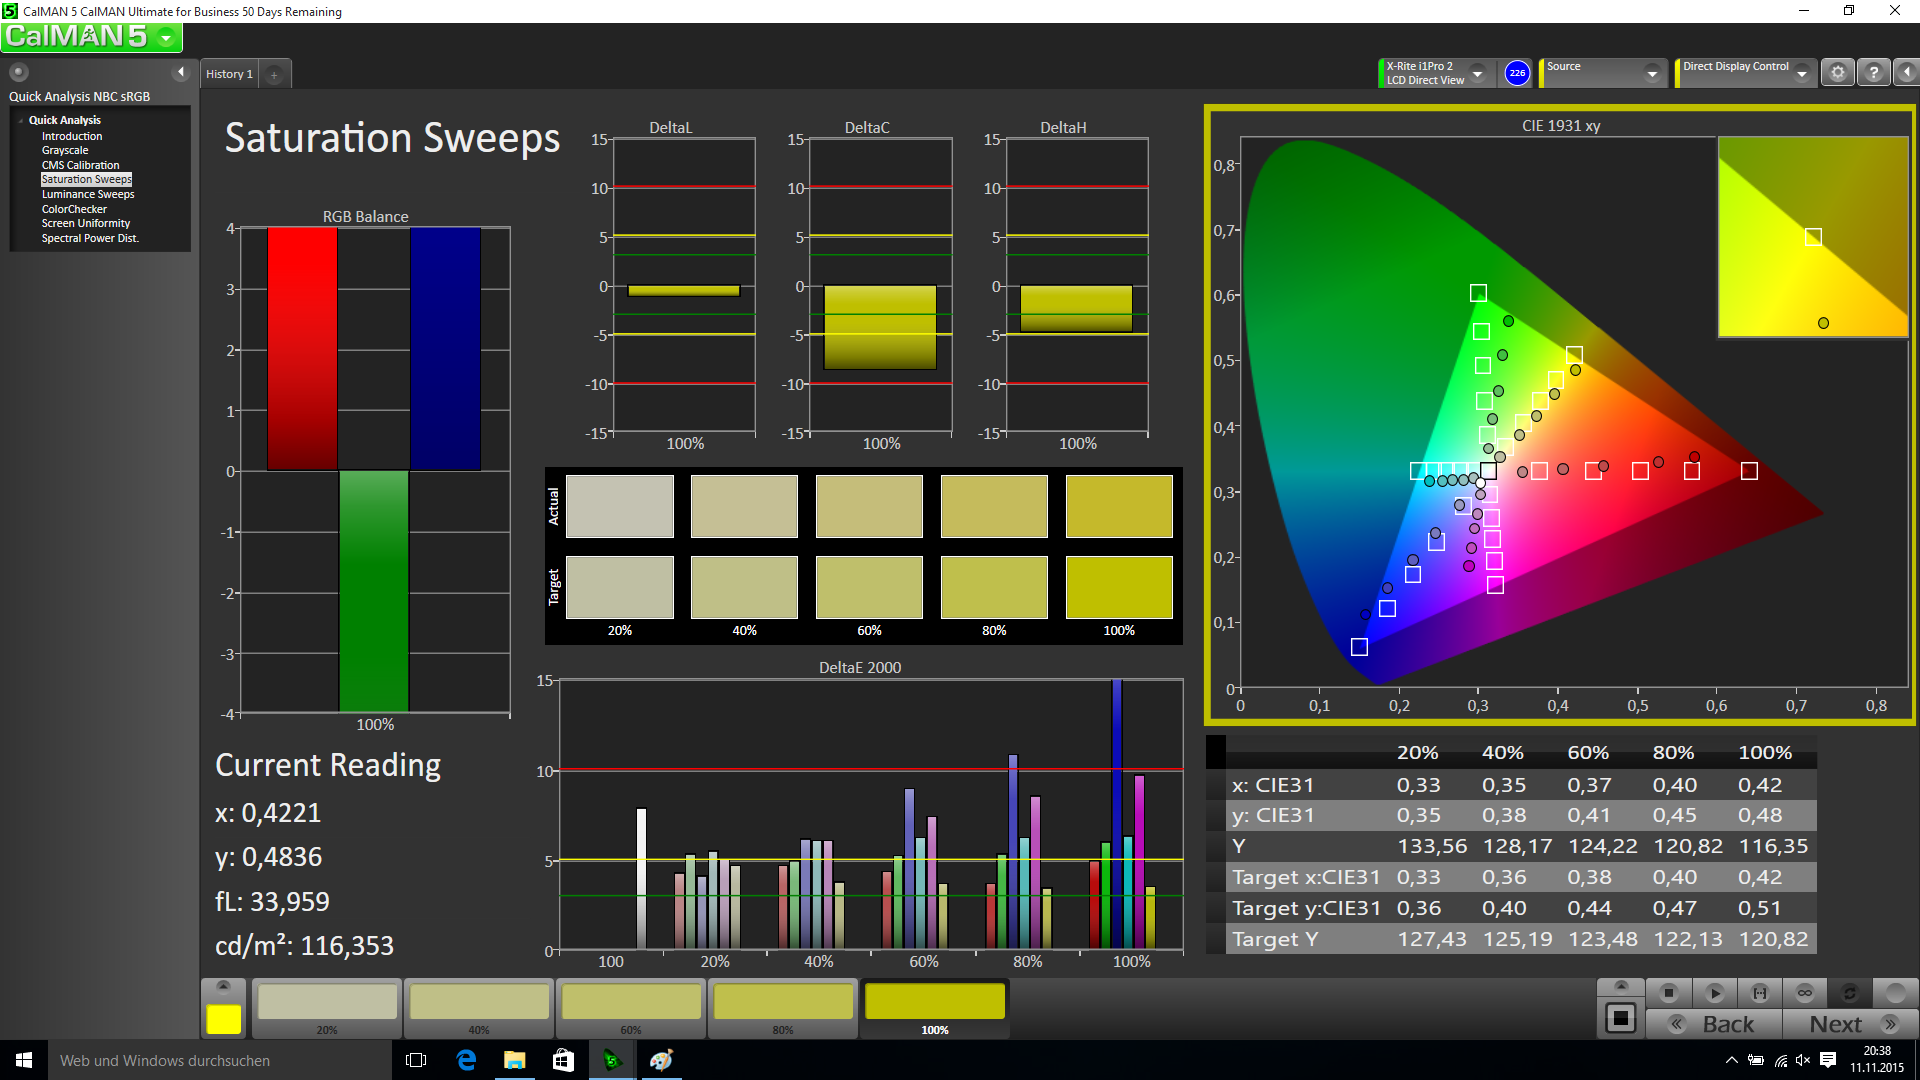Click the Y value 133,56 in table

coord(1432,846)
